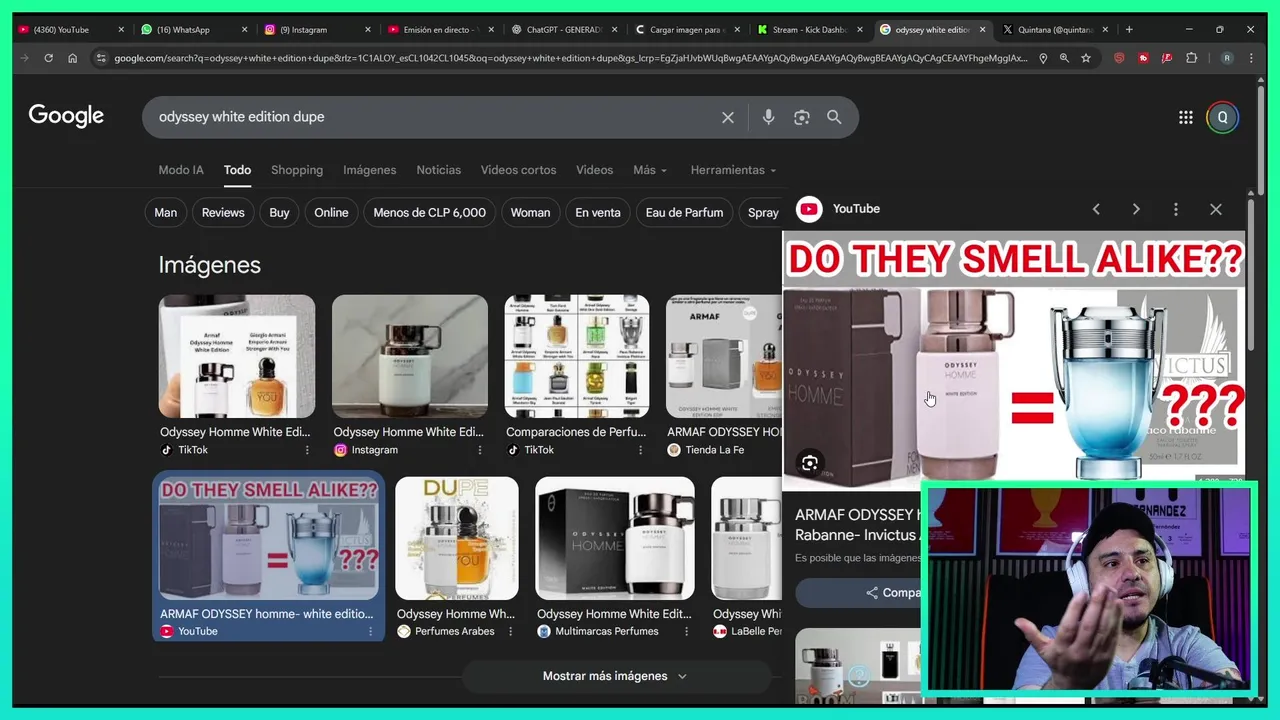
Task: Click the Compartir button in preview panel
Action: pos(858,592)
